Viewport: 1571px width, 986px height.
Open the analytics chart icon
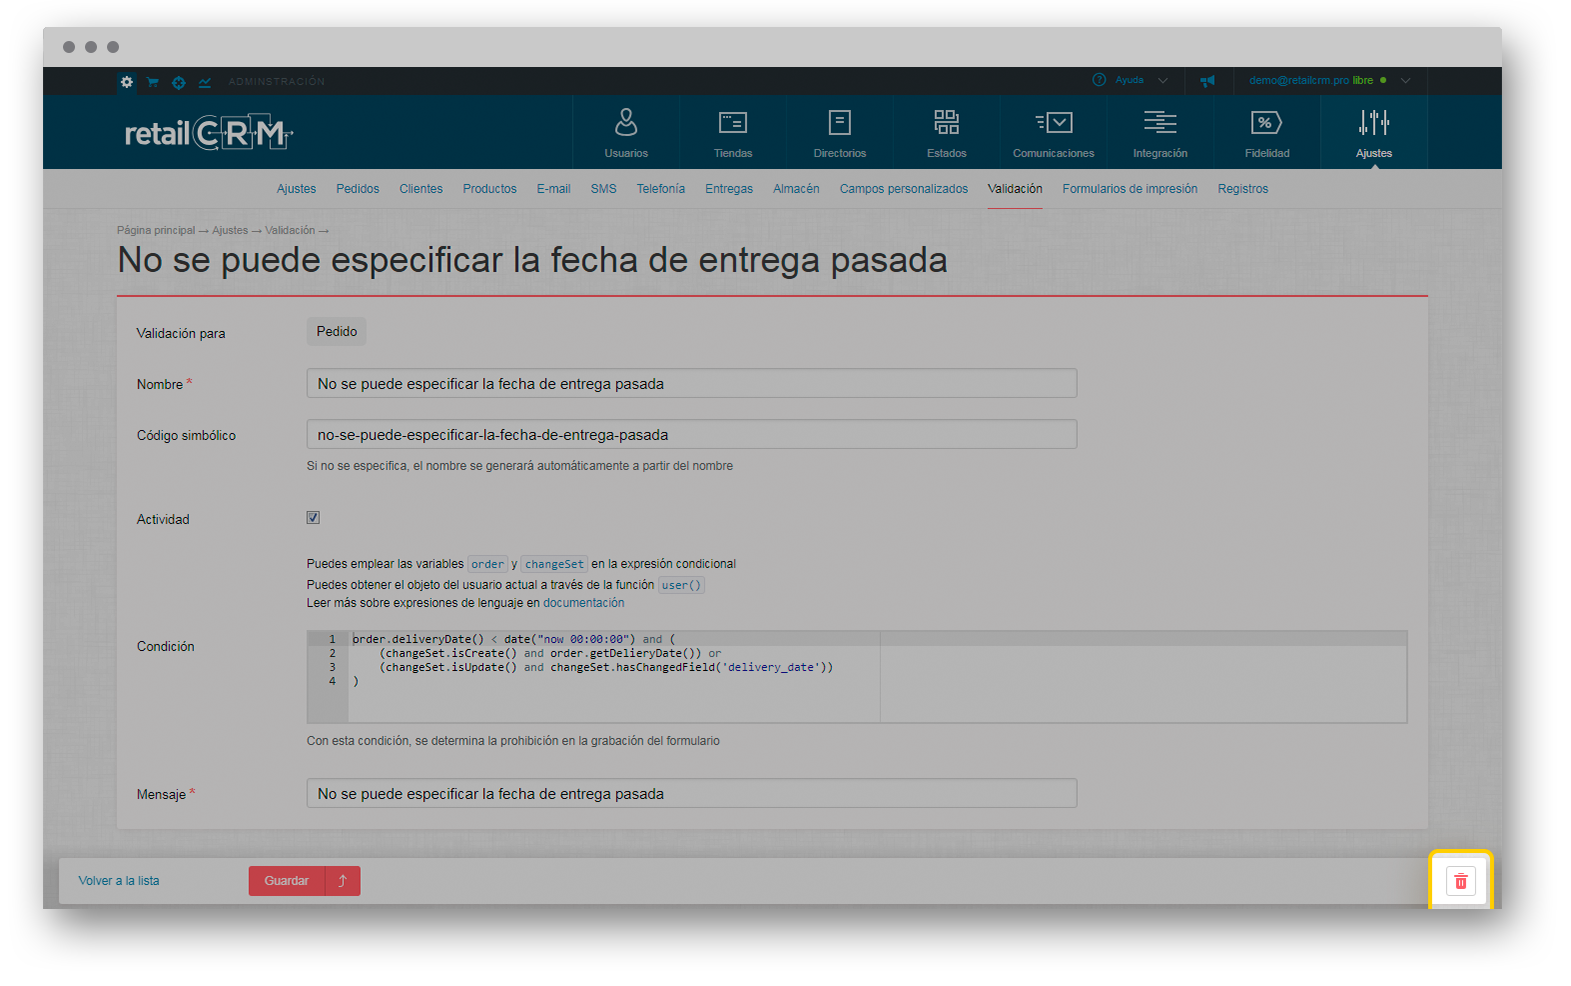click(x=205, y=82)
